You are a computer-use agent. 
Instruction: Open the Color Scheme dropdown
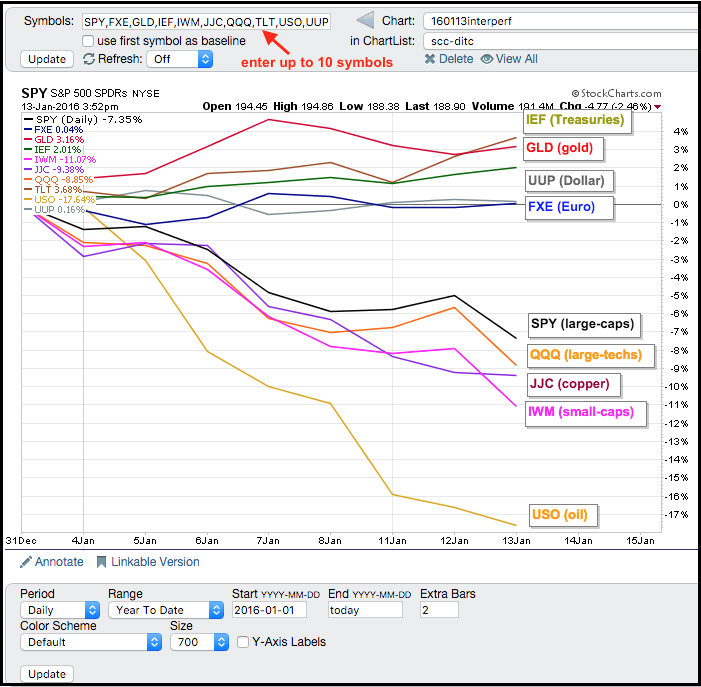click(91, 642)
